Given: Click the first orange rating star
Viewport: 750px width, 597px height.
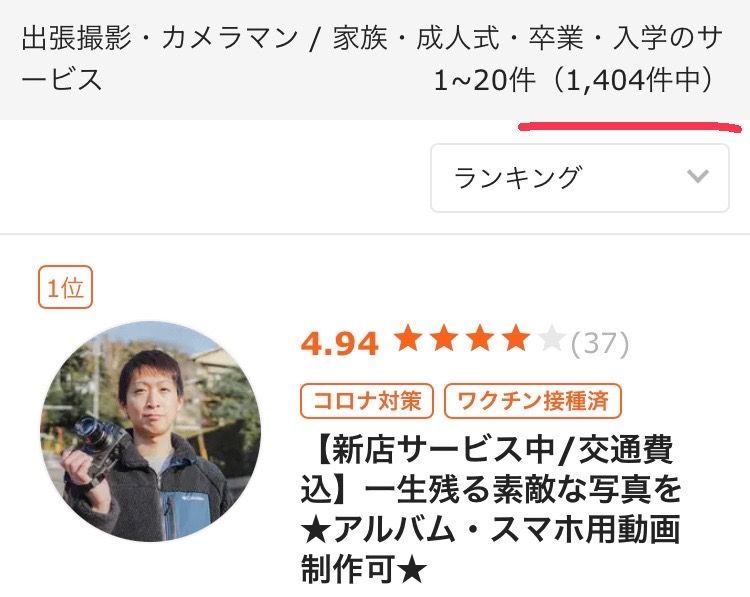Looking at the screenshot, I should [408, 338].
